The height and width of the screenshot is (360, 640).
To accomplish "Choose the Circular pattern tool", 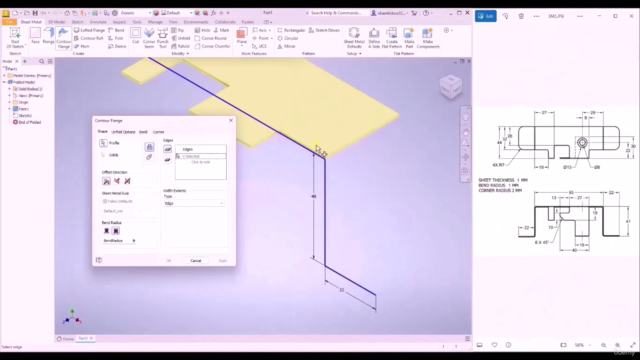I will (288, 38).
